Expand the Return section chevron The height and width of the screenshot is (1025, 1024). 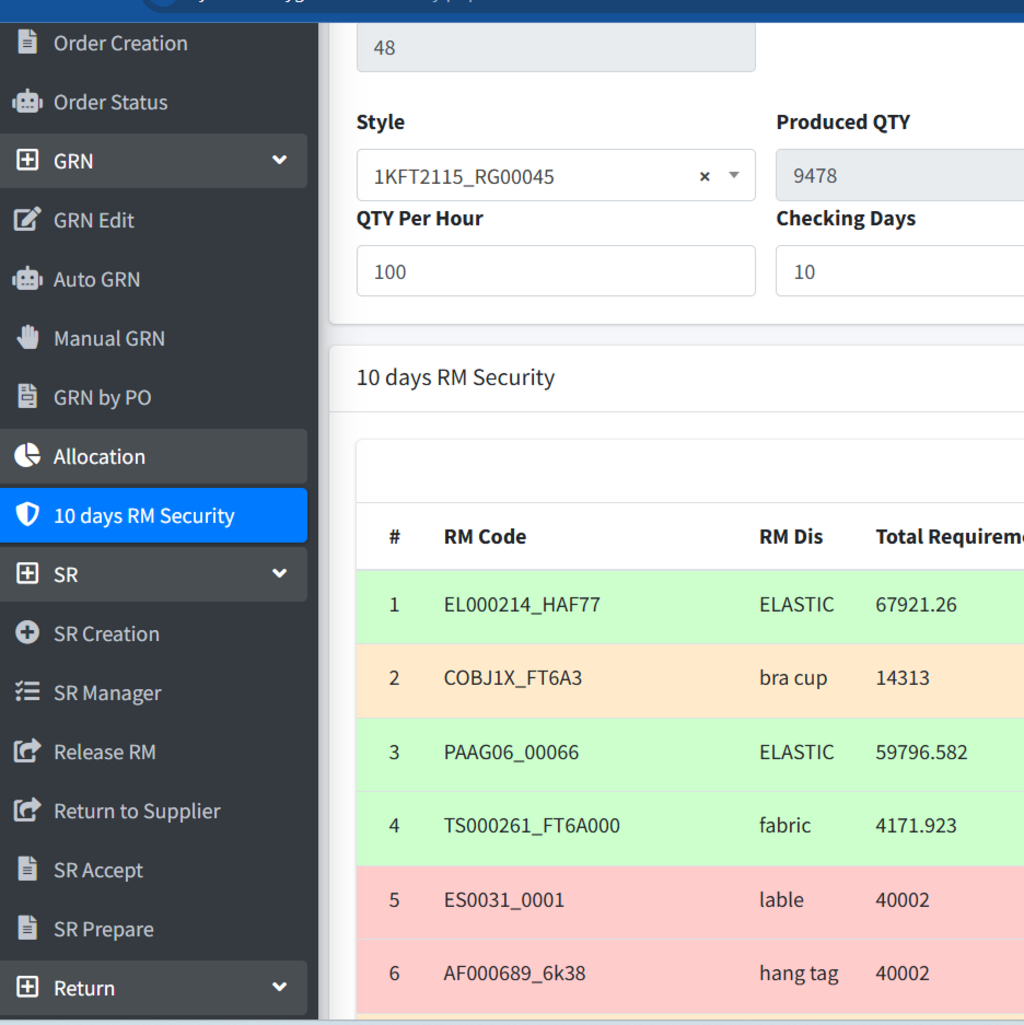[x=279, y=988]
